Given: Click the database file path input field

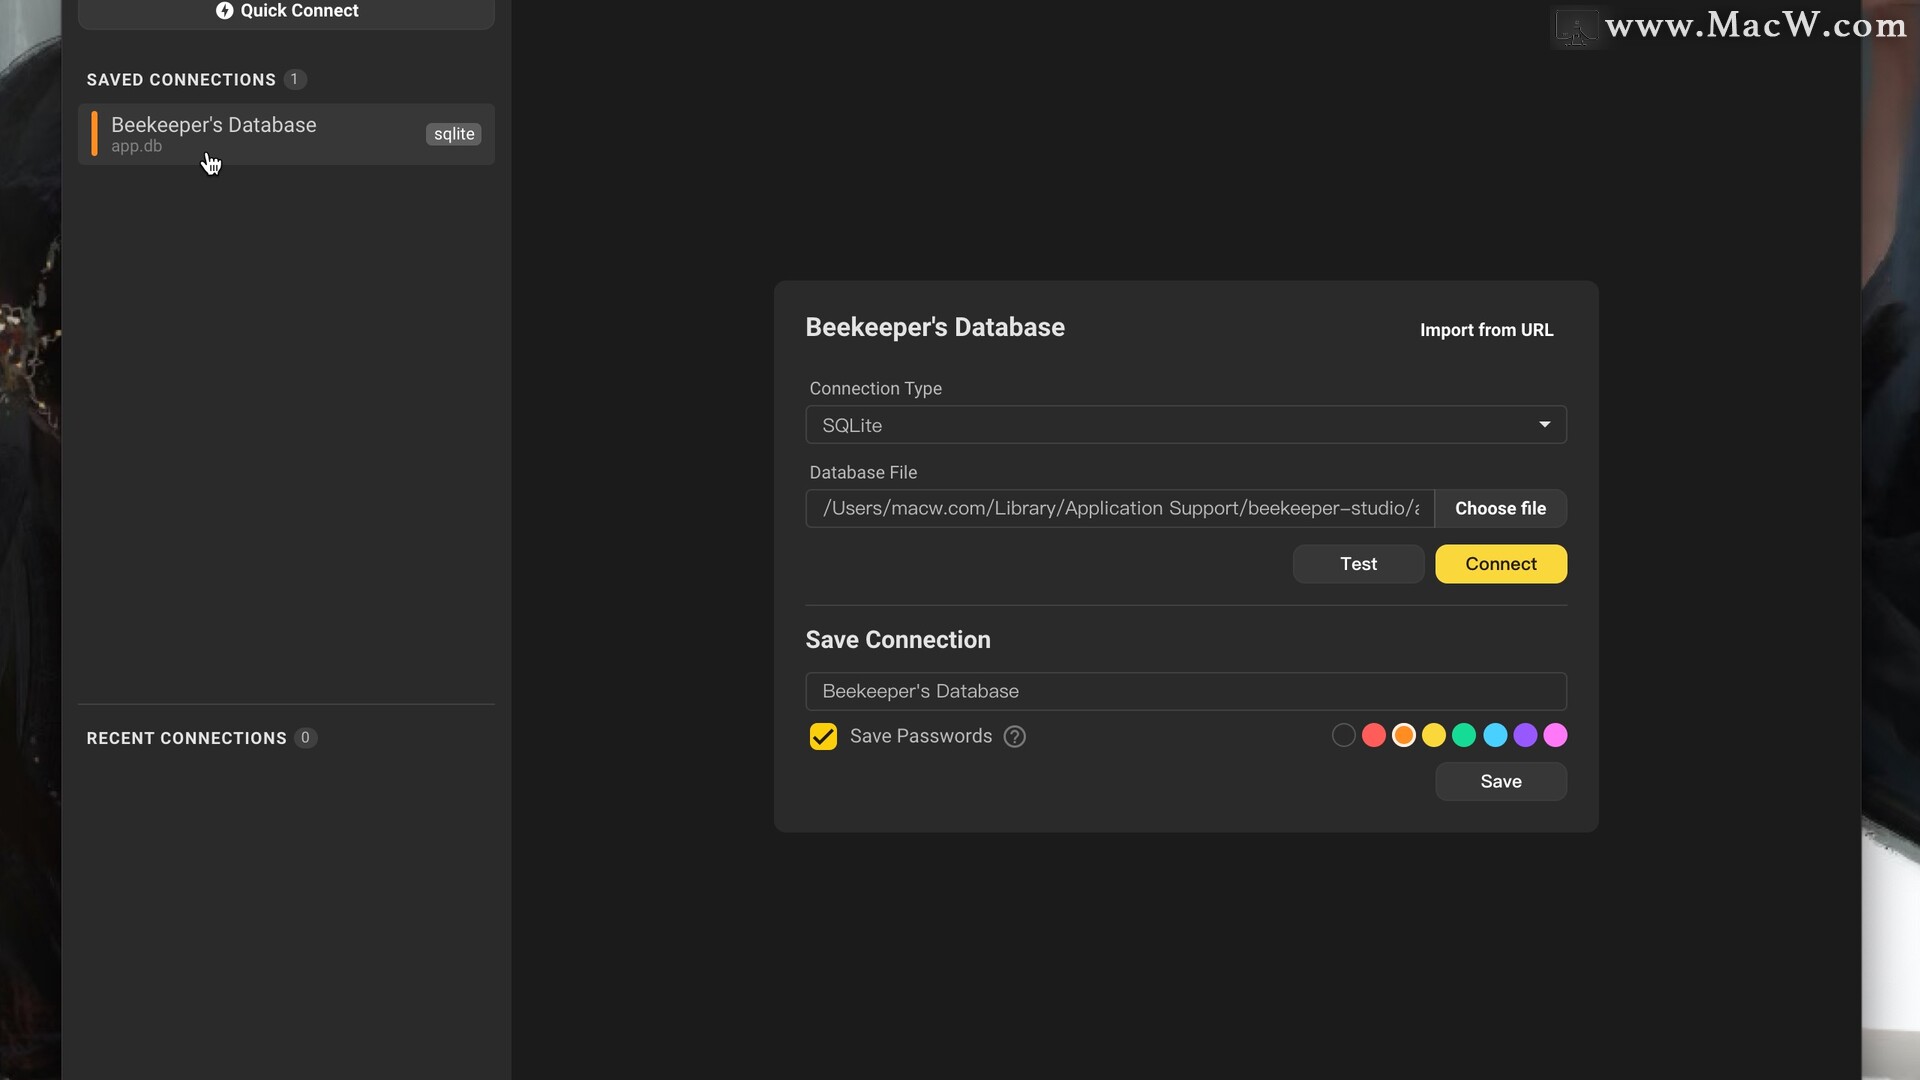Looking at the screenshot, I should pyautogui.click(x=1120, y=508).
